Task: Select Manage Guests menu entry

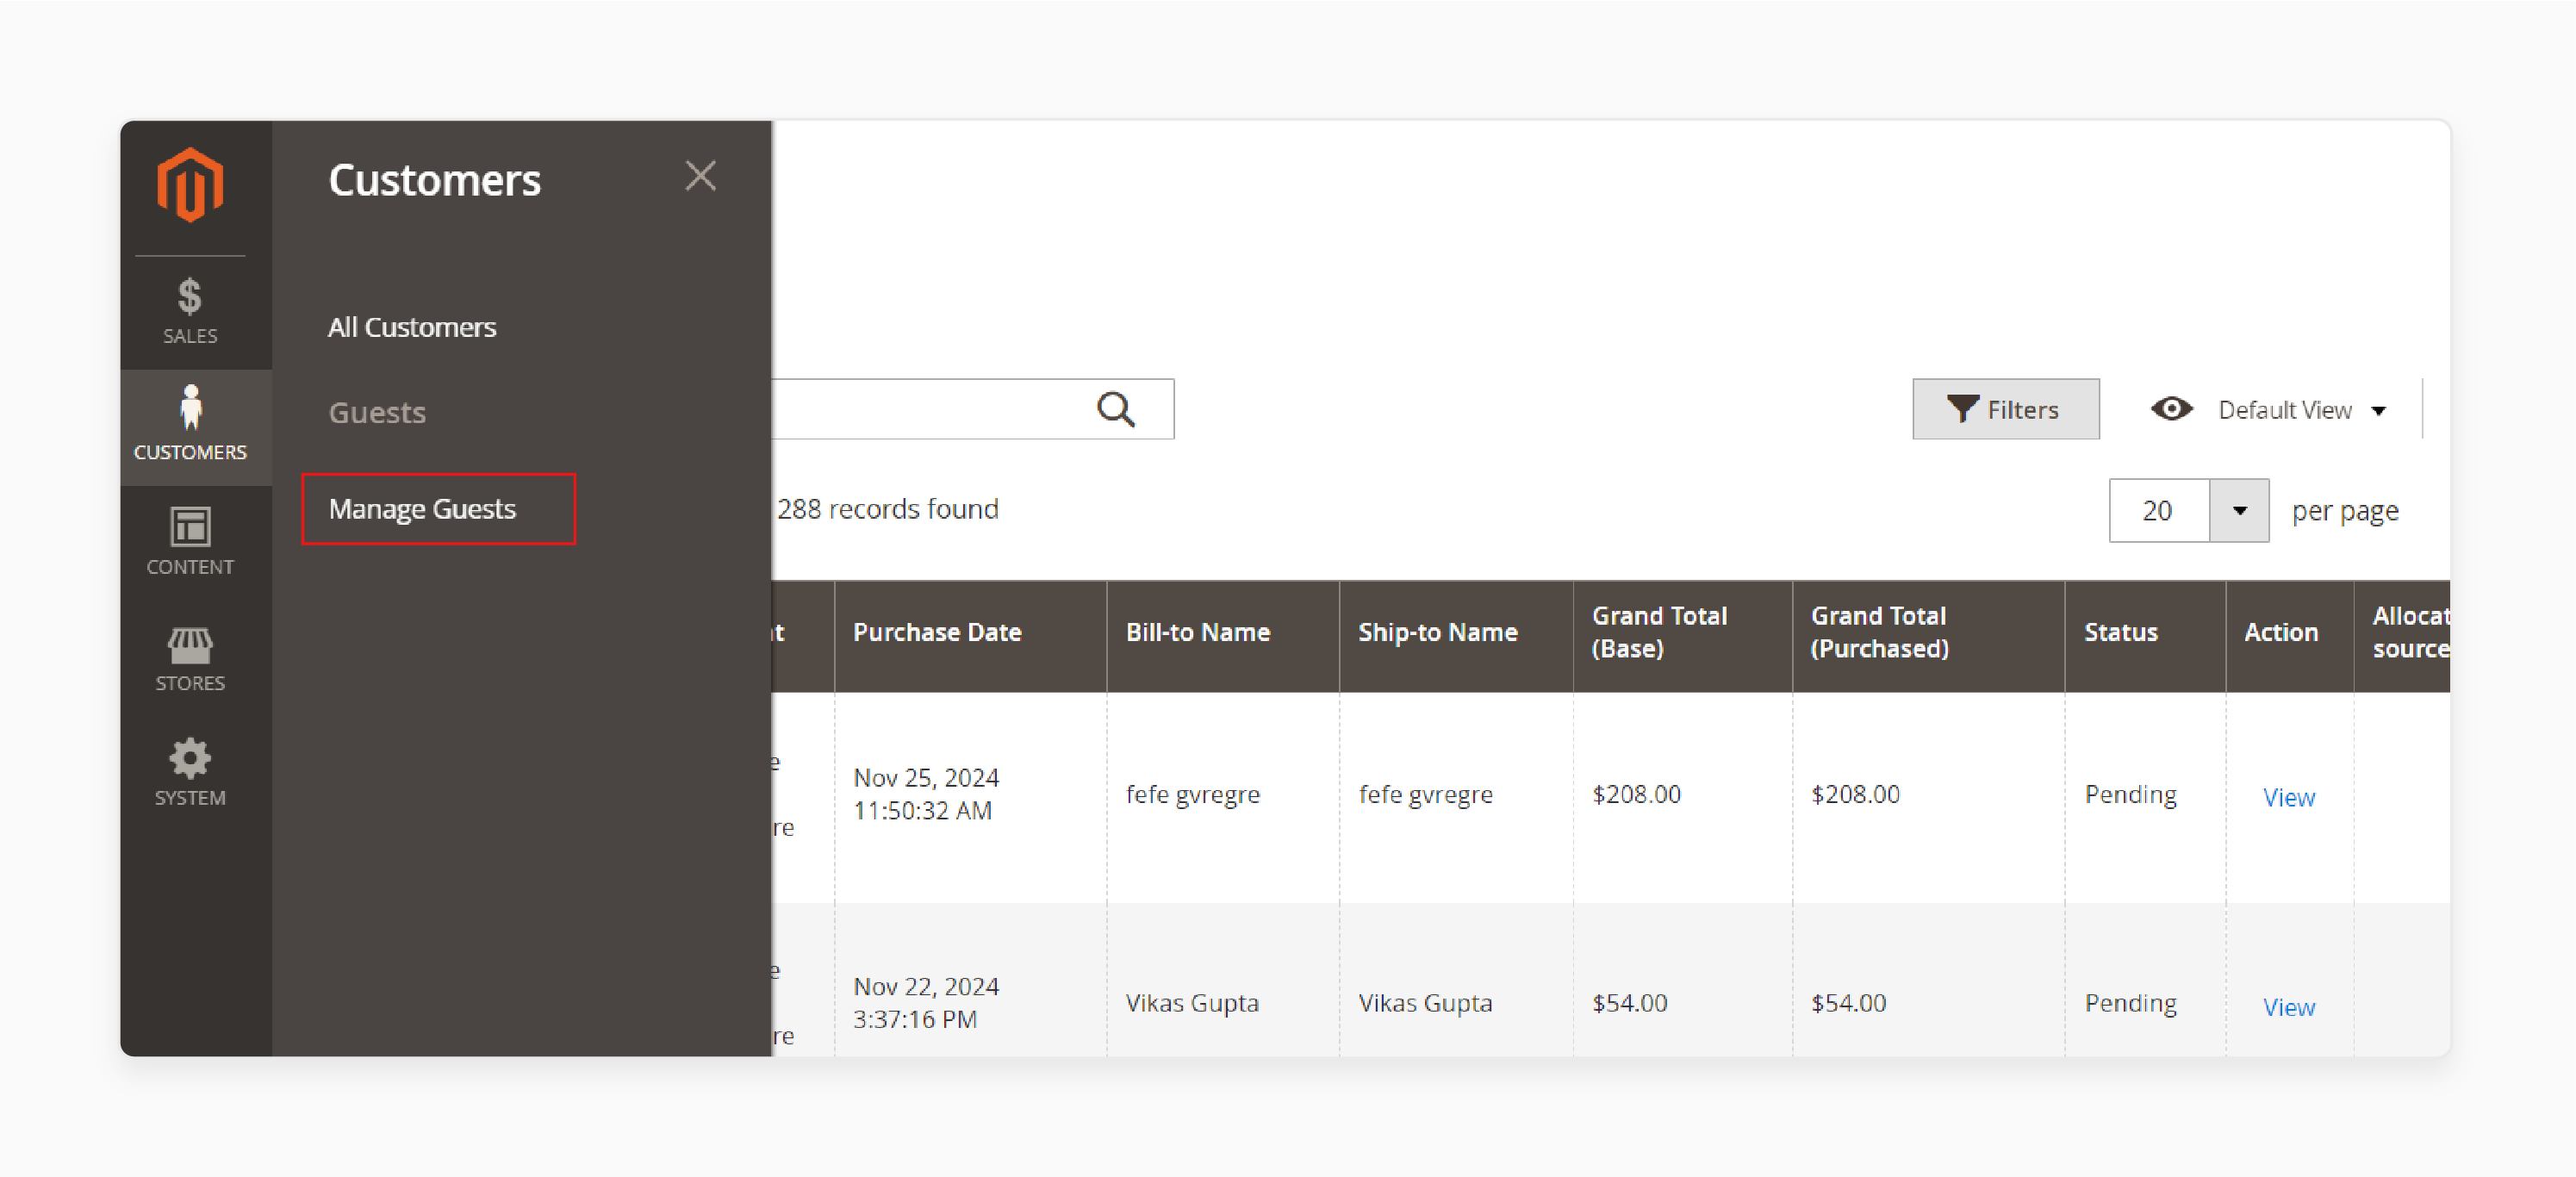Action: [x=422, y=509]
